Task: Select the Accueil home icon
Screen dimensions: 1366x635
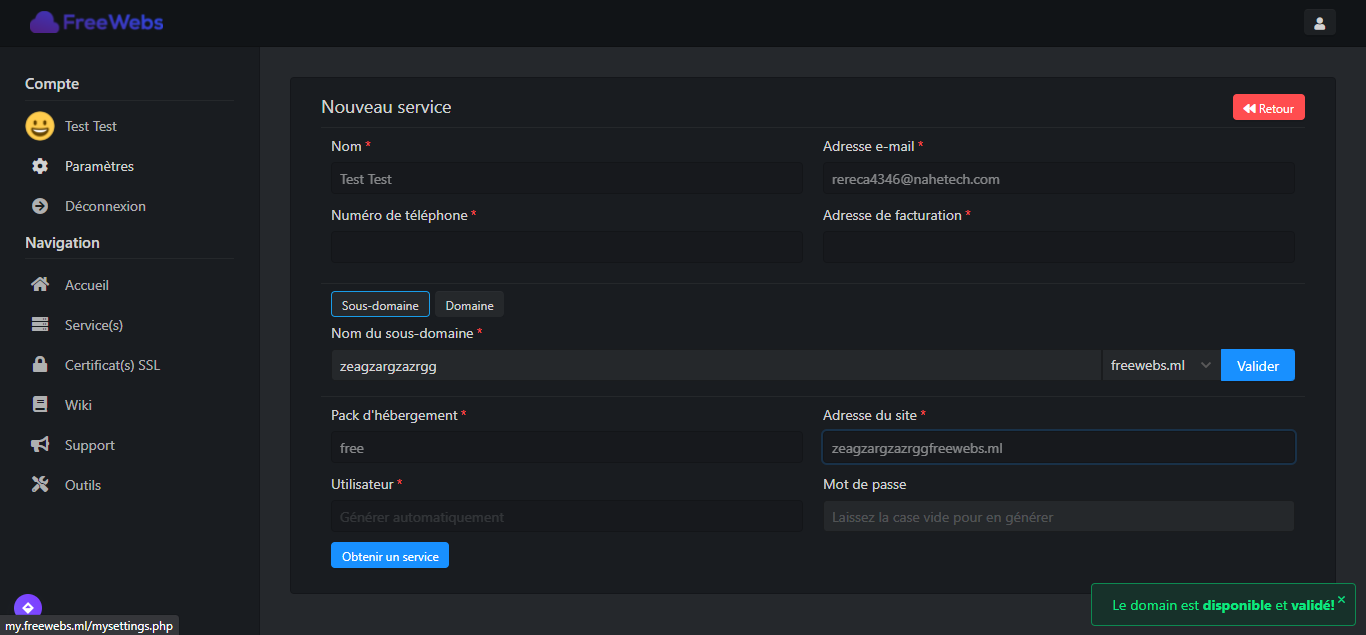Action: pos(39,284)
